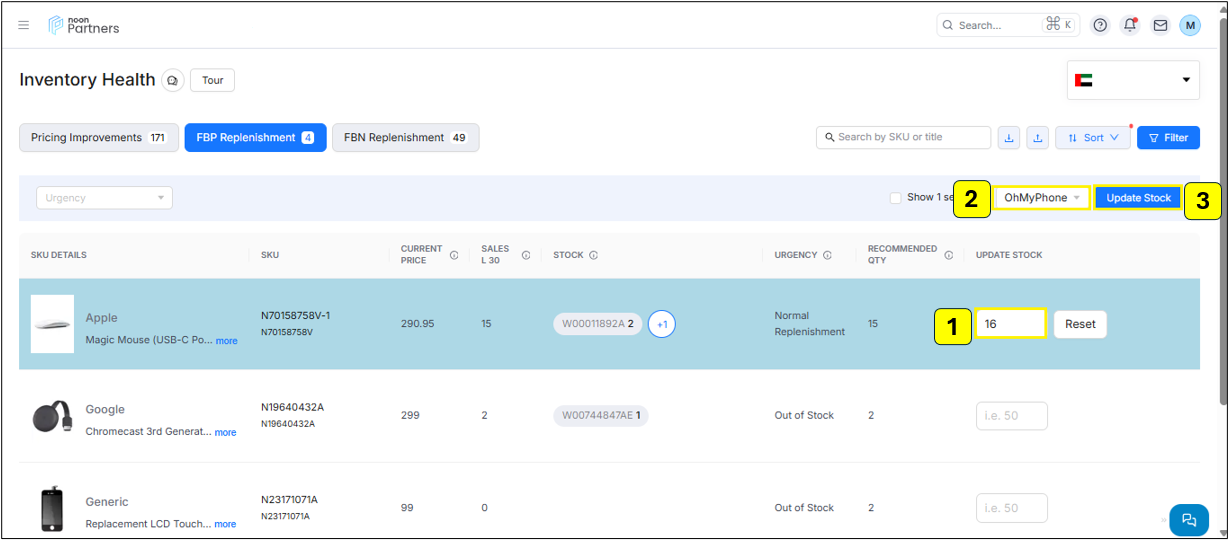Open the chat support widget icon

1188,519
